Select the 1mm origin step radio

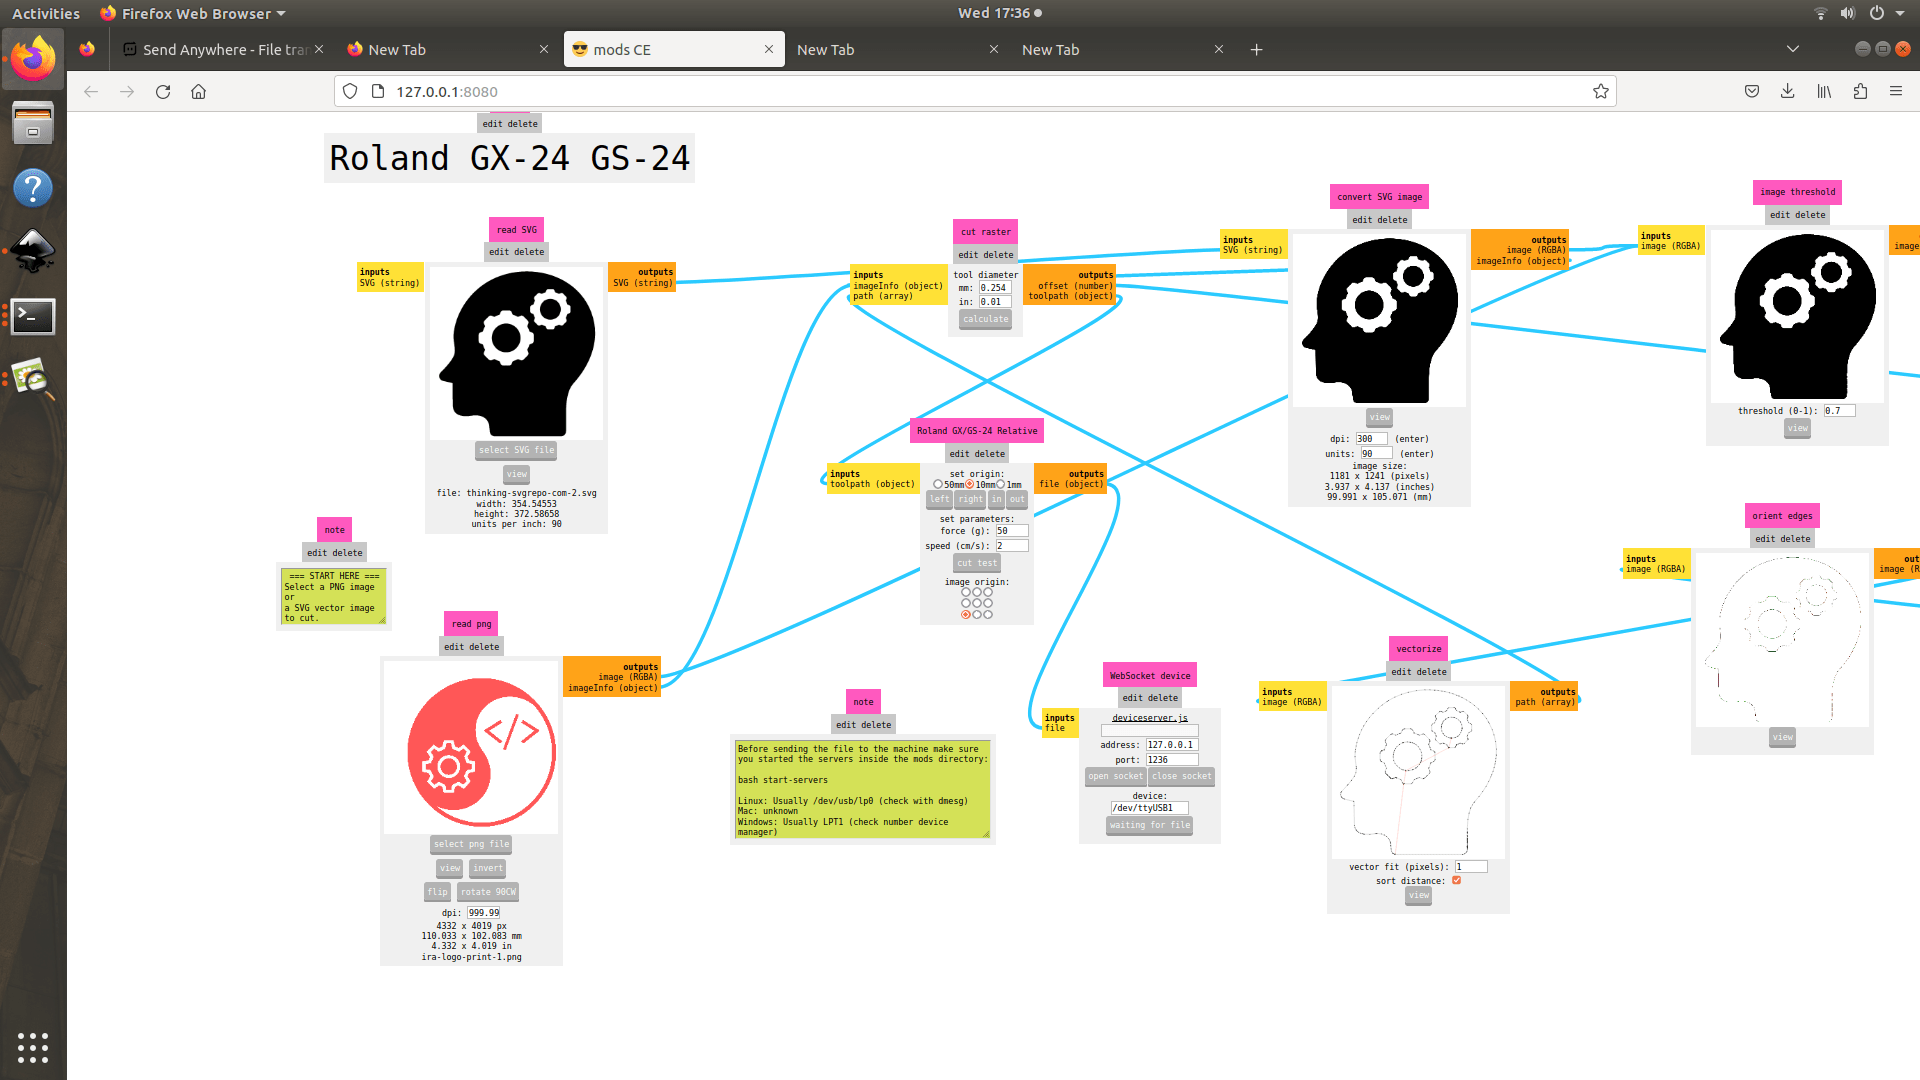pyautogui.click(x=1000, y=484)
